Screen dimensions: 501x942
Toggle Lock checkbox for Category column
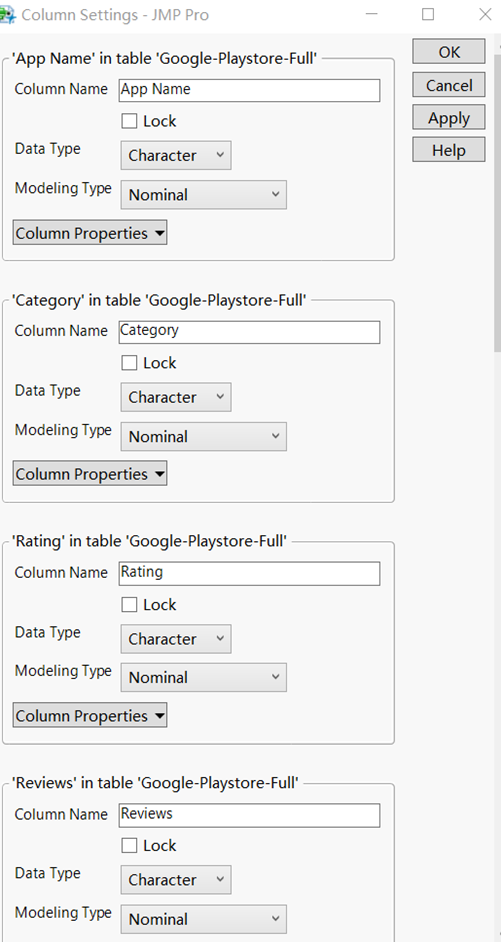[129, 363]
